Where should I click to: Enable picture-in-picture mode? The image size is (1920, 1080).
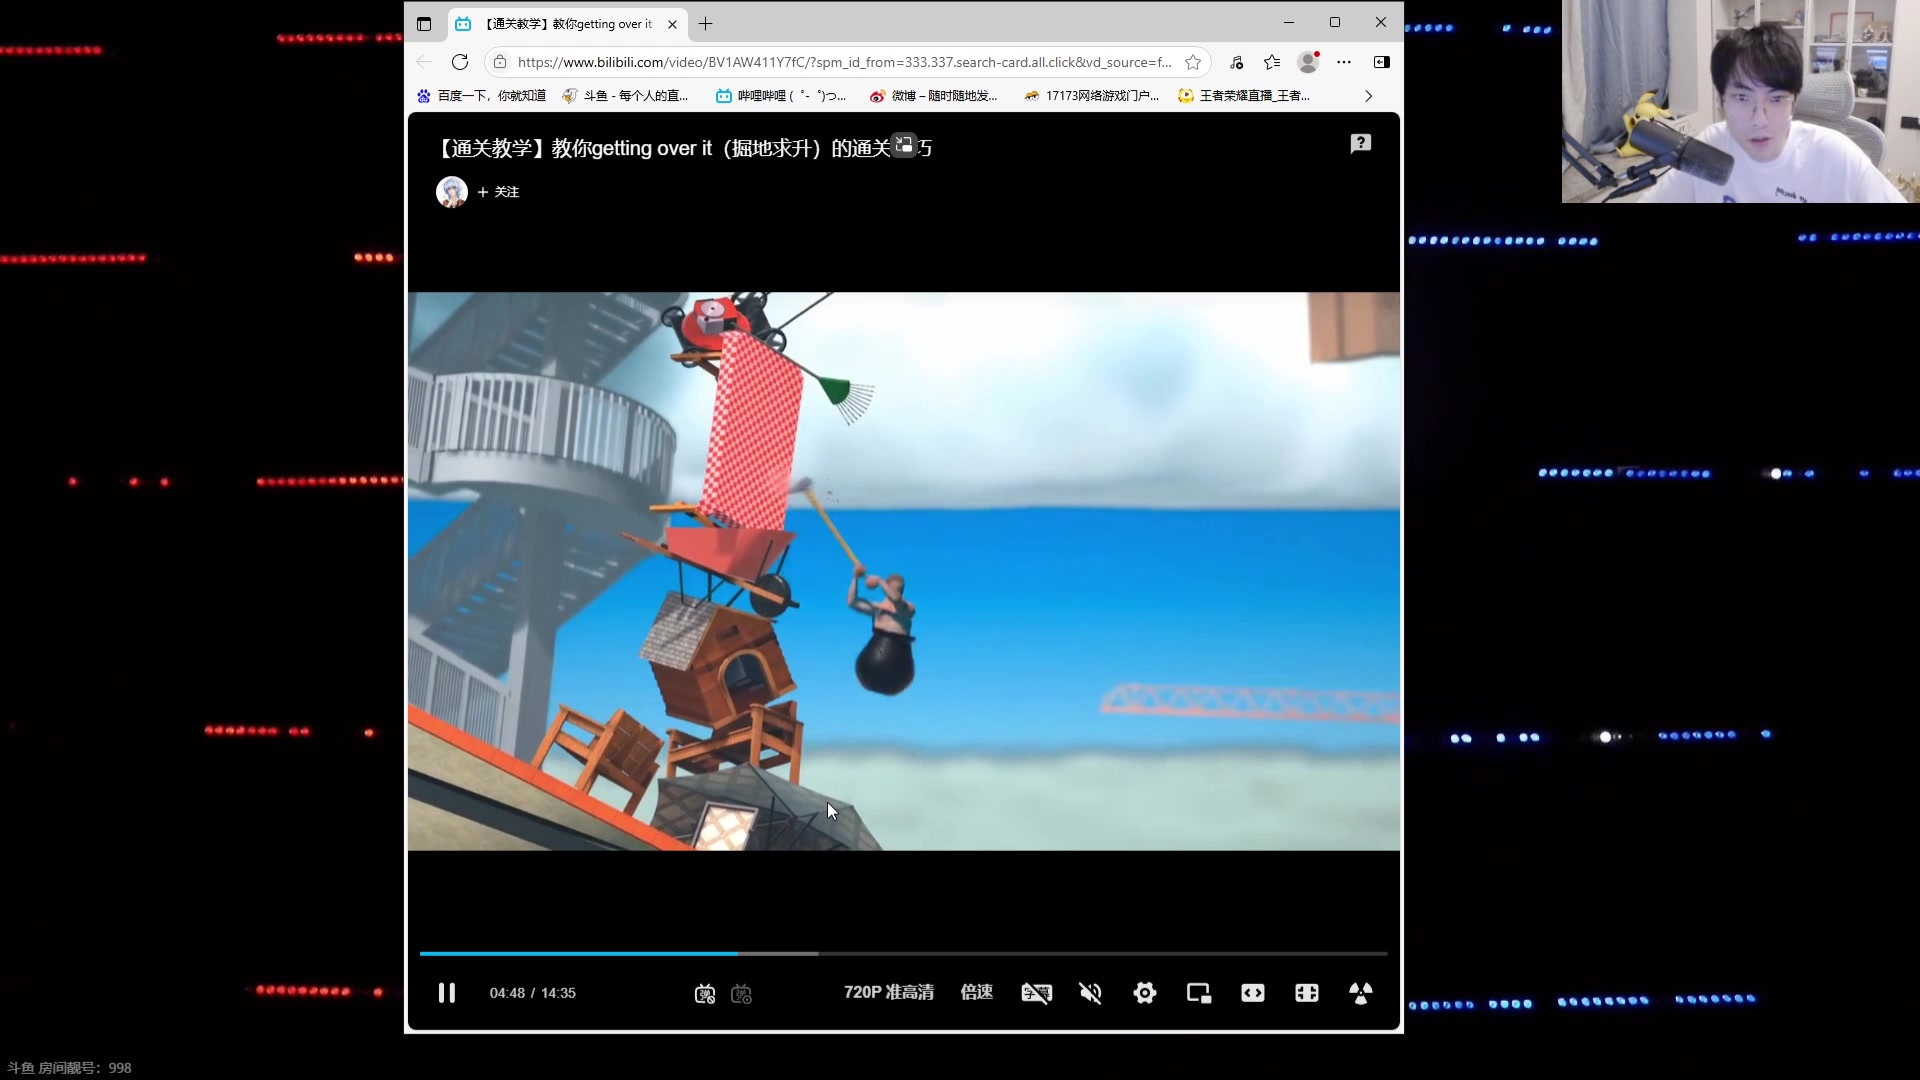coord(1199,993)
